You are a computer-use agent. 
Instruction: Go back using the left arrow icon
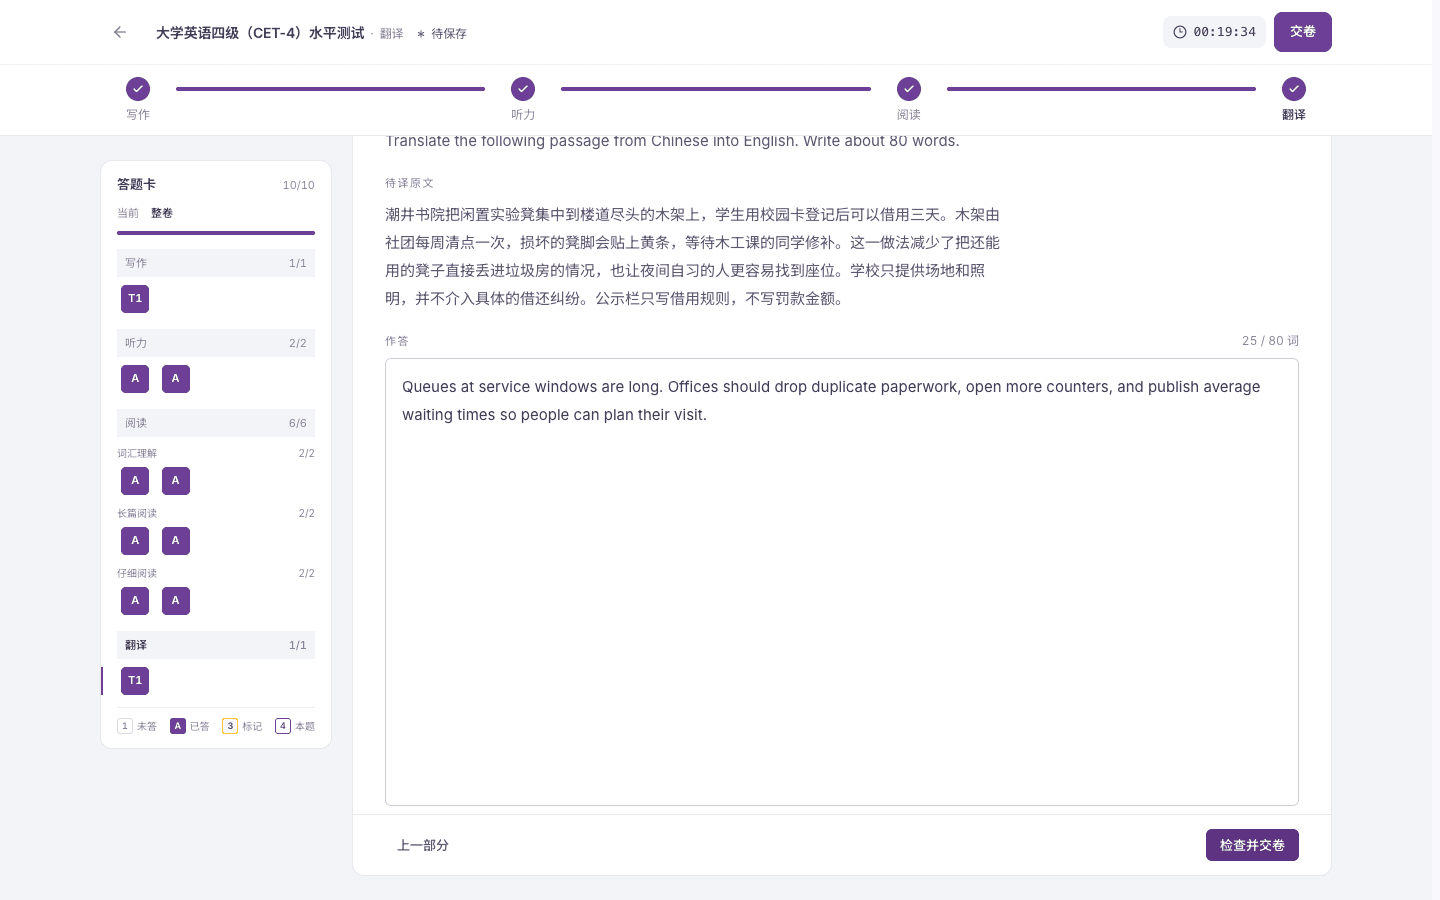tap(120, 32)
